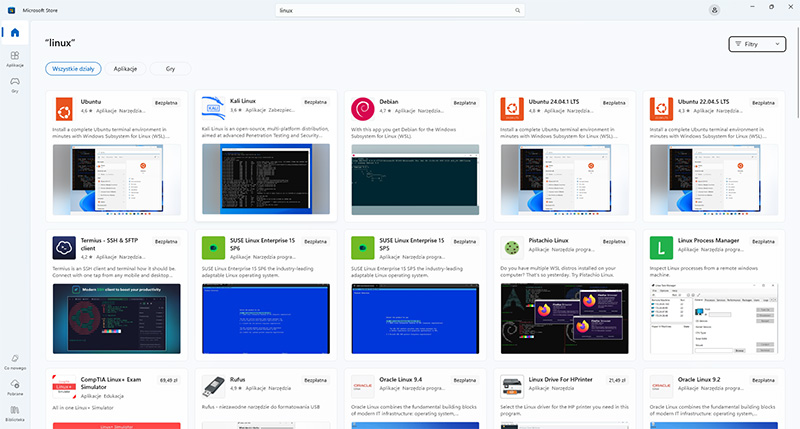Click the Rufus title text

tap(237, 380)
